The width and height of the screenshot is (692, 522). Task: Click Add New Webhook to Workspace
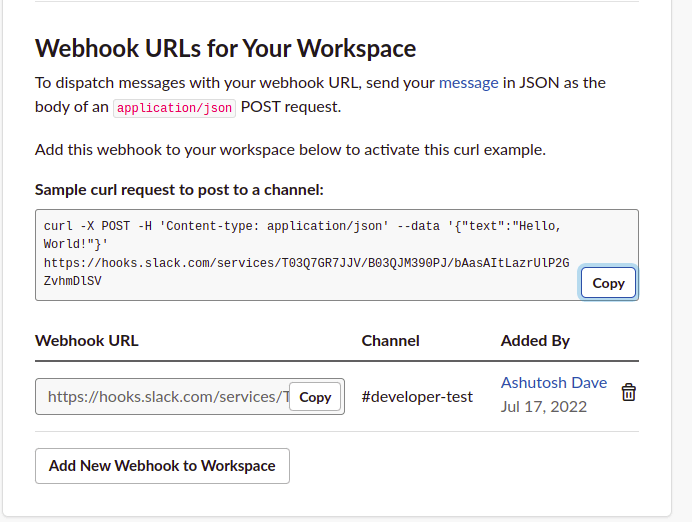[162, 466]
